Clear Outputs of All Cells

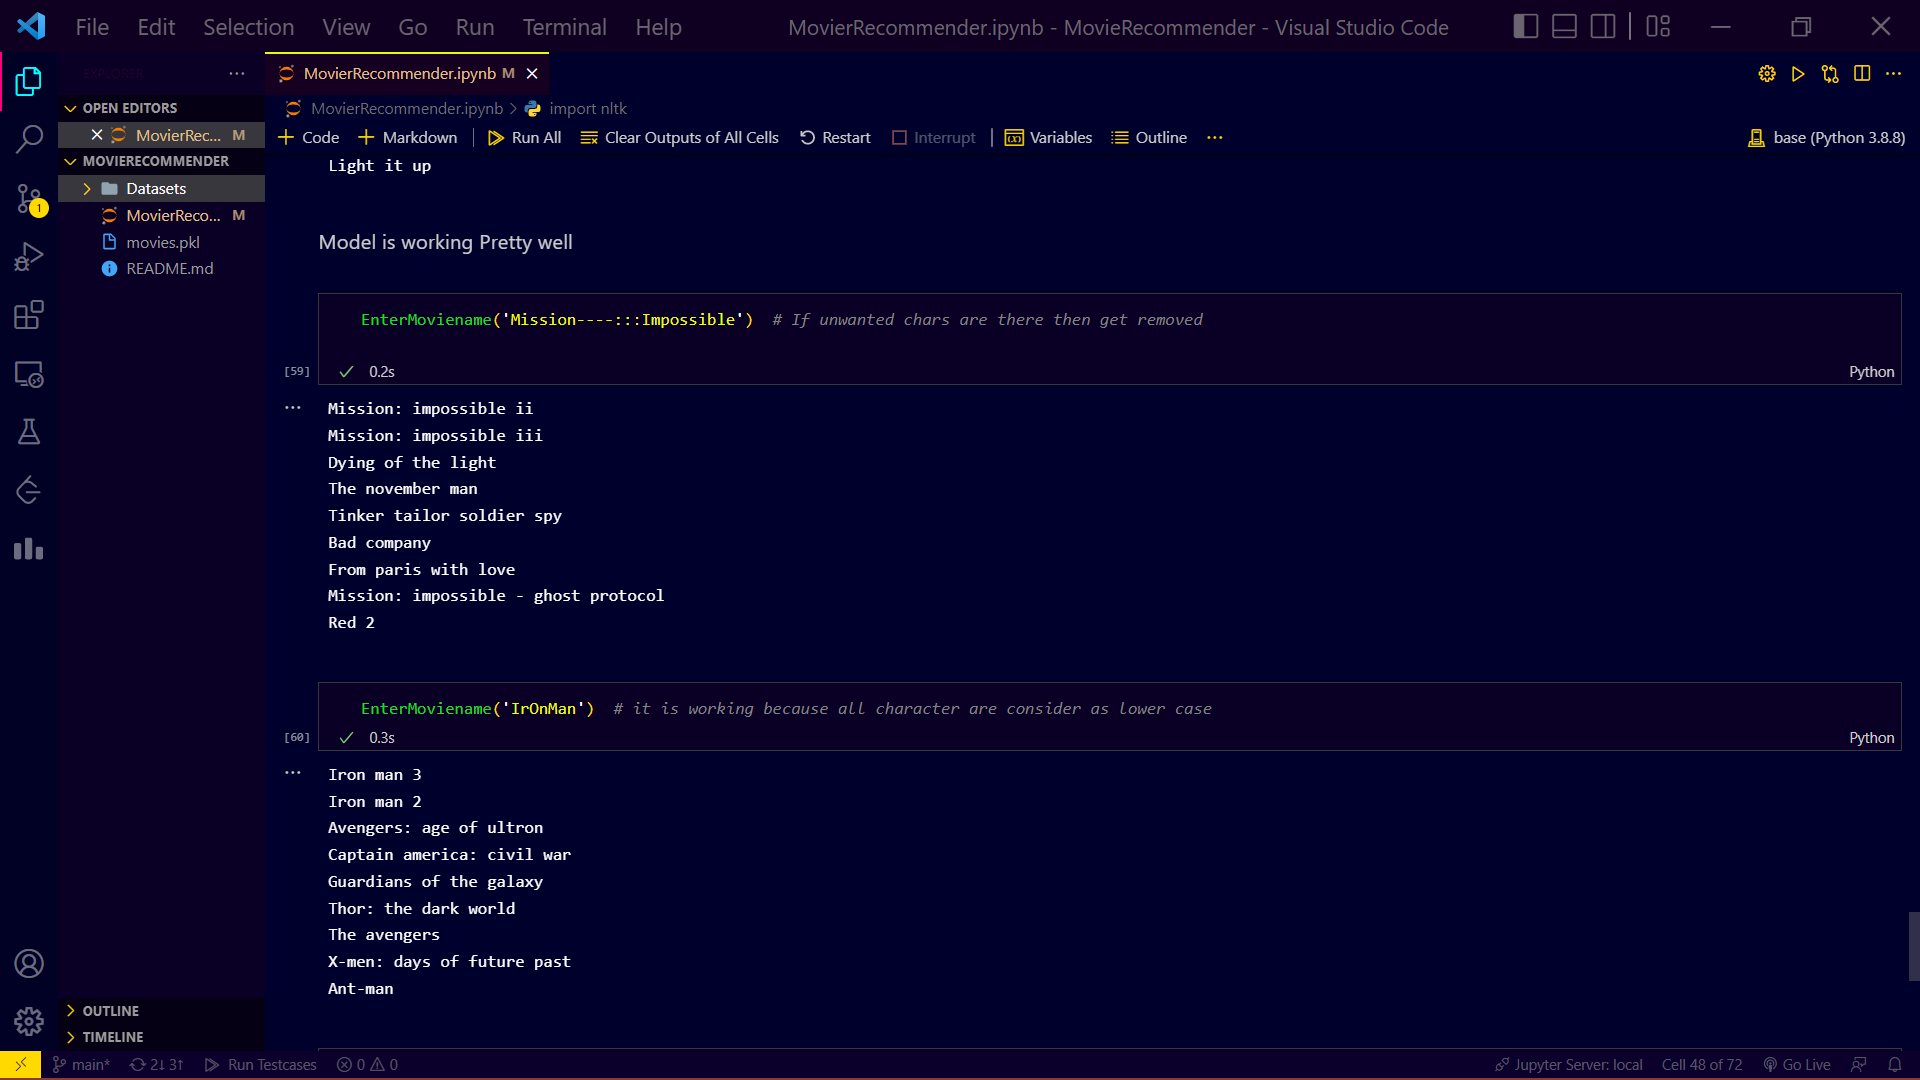click(x=679, y=137)
